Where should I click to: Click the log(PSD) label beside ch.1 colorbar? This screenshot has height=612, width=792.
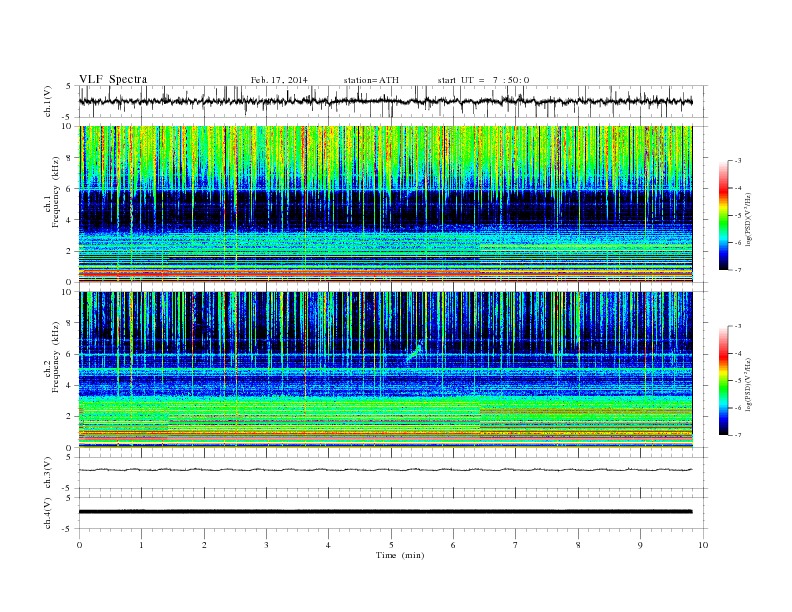[748, 219]
